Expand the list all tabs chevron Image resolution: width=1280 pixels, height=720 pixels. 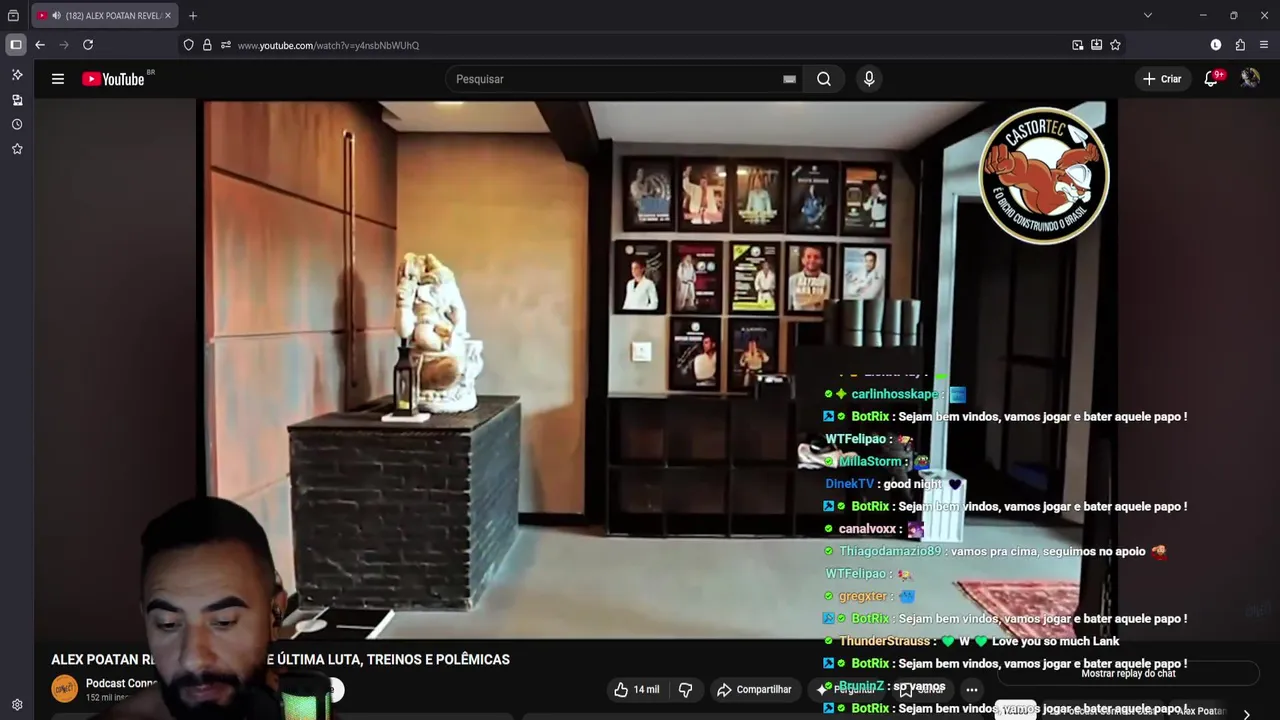point(1148,16)
